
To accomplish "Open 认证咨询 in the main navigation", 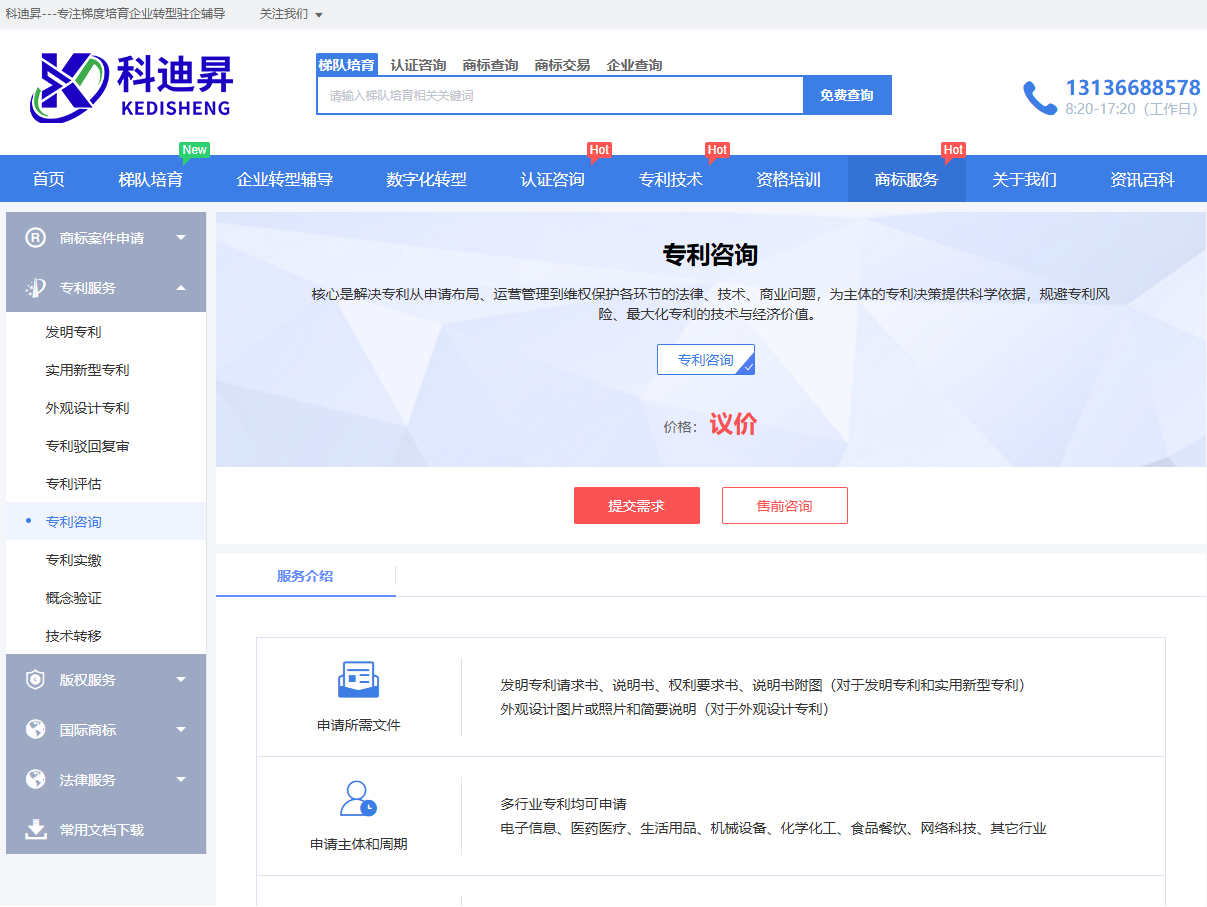I will 552,180.
